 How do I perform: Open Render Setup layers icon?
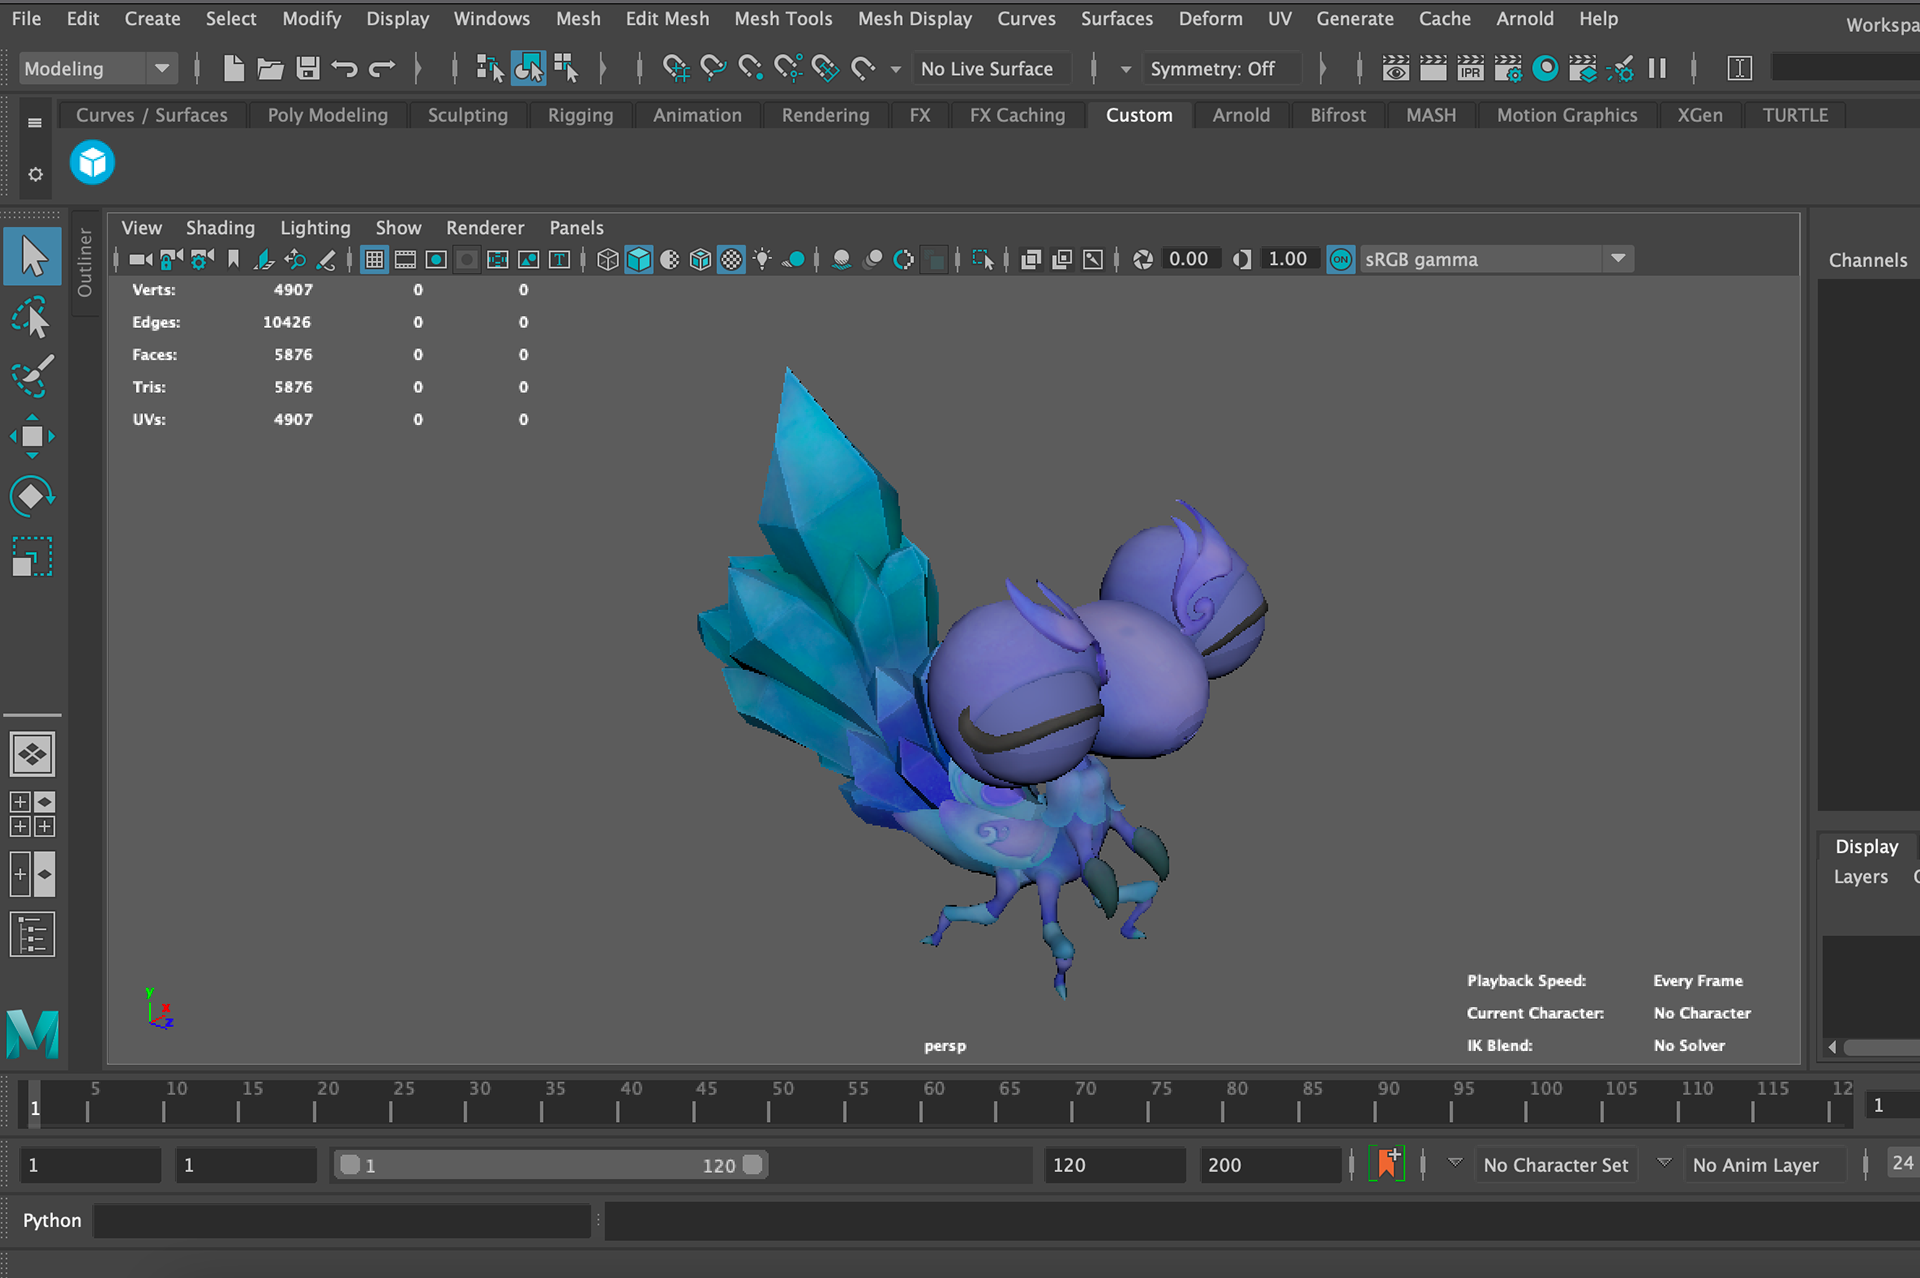tap(1583, 68)
